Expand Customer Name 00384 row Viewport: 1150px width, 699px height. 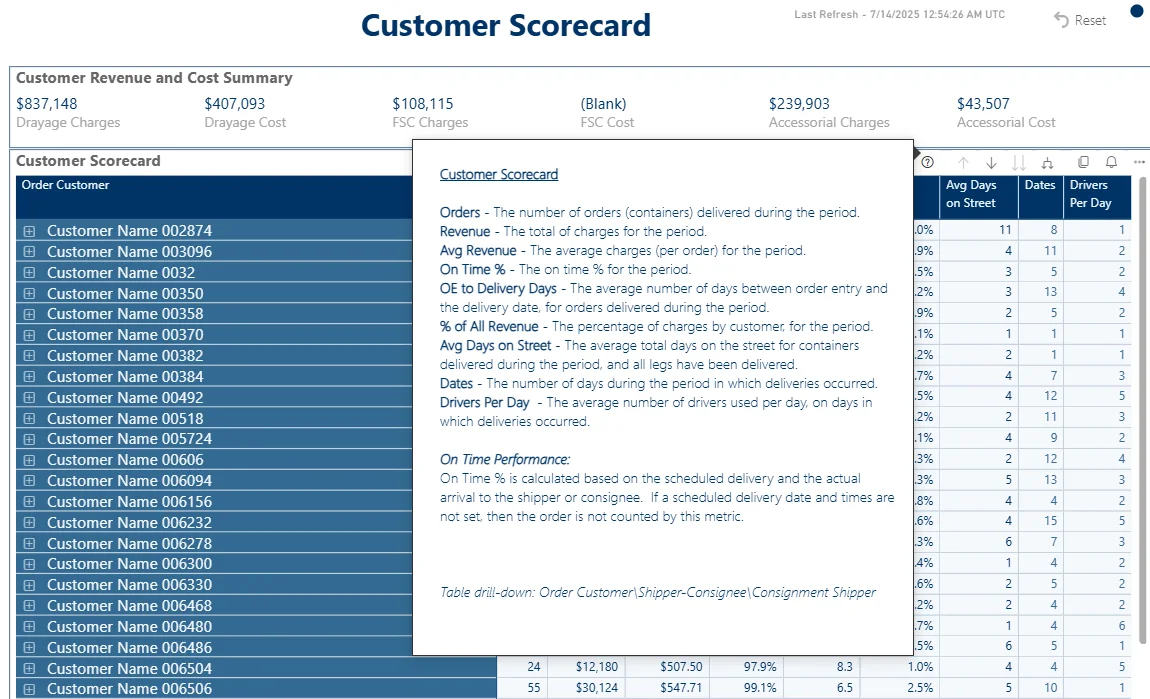tap(29, 377)
